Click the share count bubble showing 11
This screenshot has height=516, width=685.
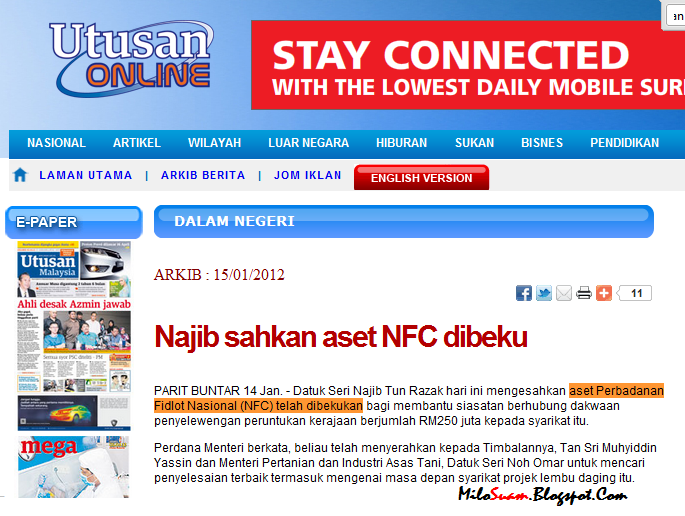click(634, 293)
